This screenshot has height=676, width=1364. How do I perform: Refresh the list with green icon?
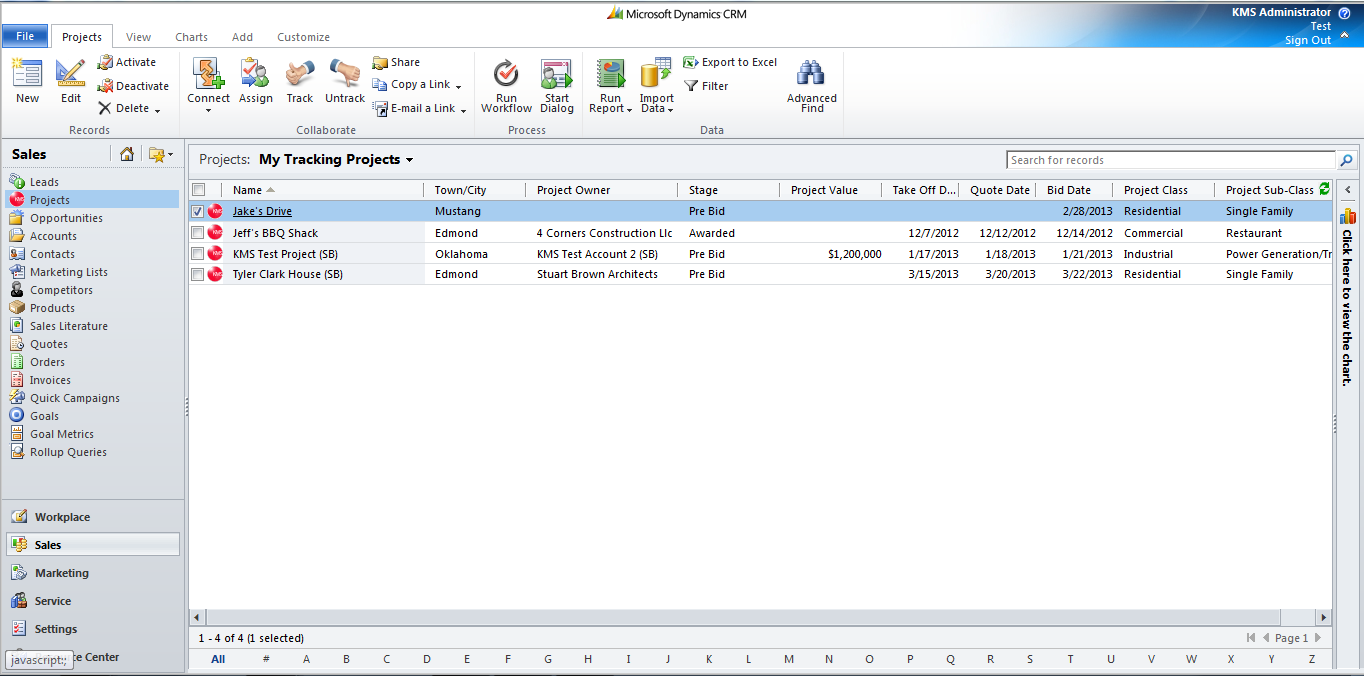click(x=1324, y=189)
